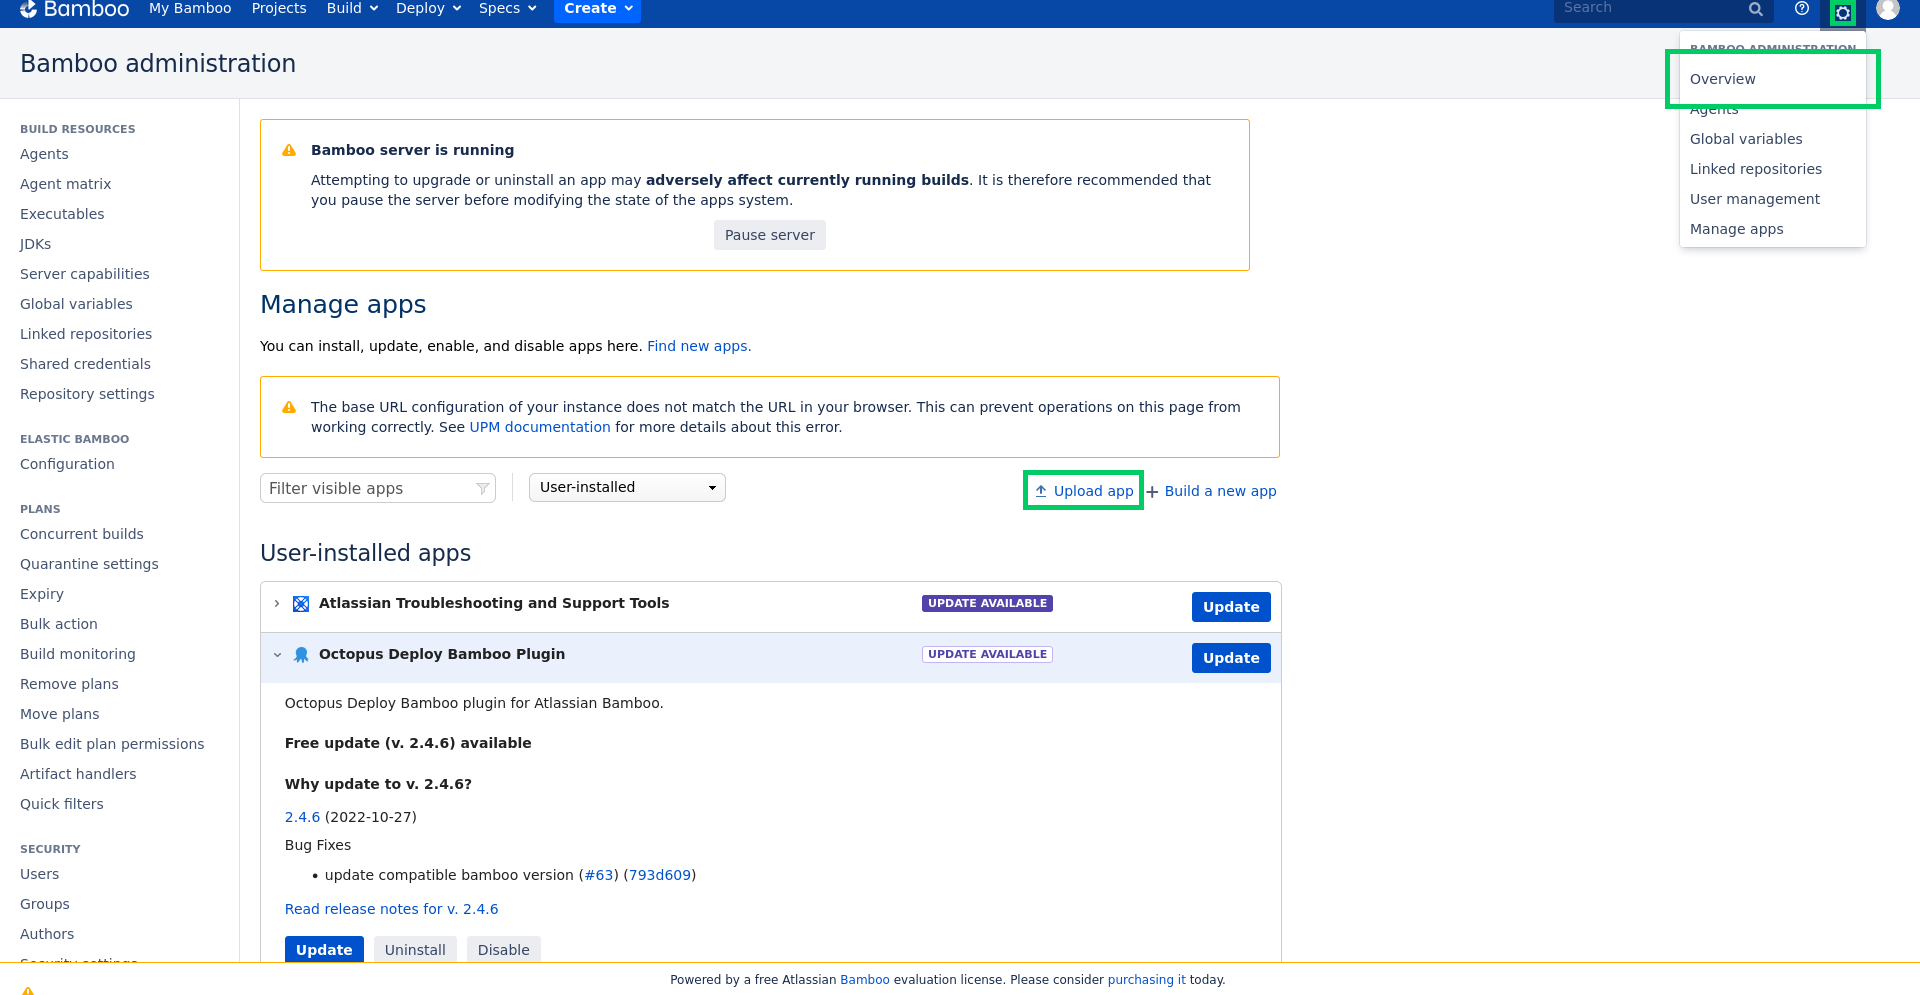The width and height of the screenshot is (1920, 995).
Task: Collapse the Octopus Deploy Bamboo Plugin row
Action: [x=277, y=655]
